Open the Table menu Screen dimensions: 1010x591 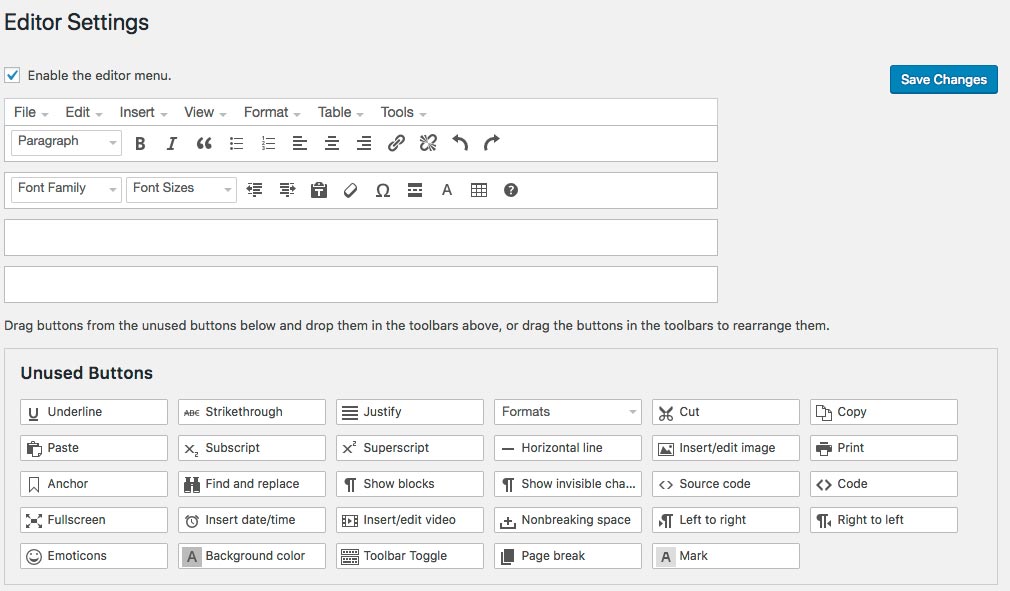coord(340,112)
